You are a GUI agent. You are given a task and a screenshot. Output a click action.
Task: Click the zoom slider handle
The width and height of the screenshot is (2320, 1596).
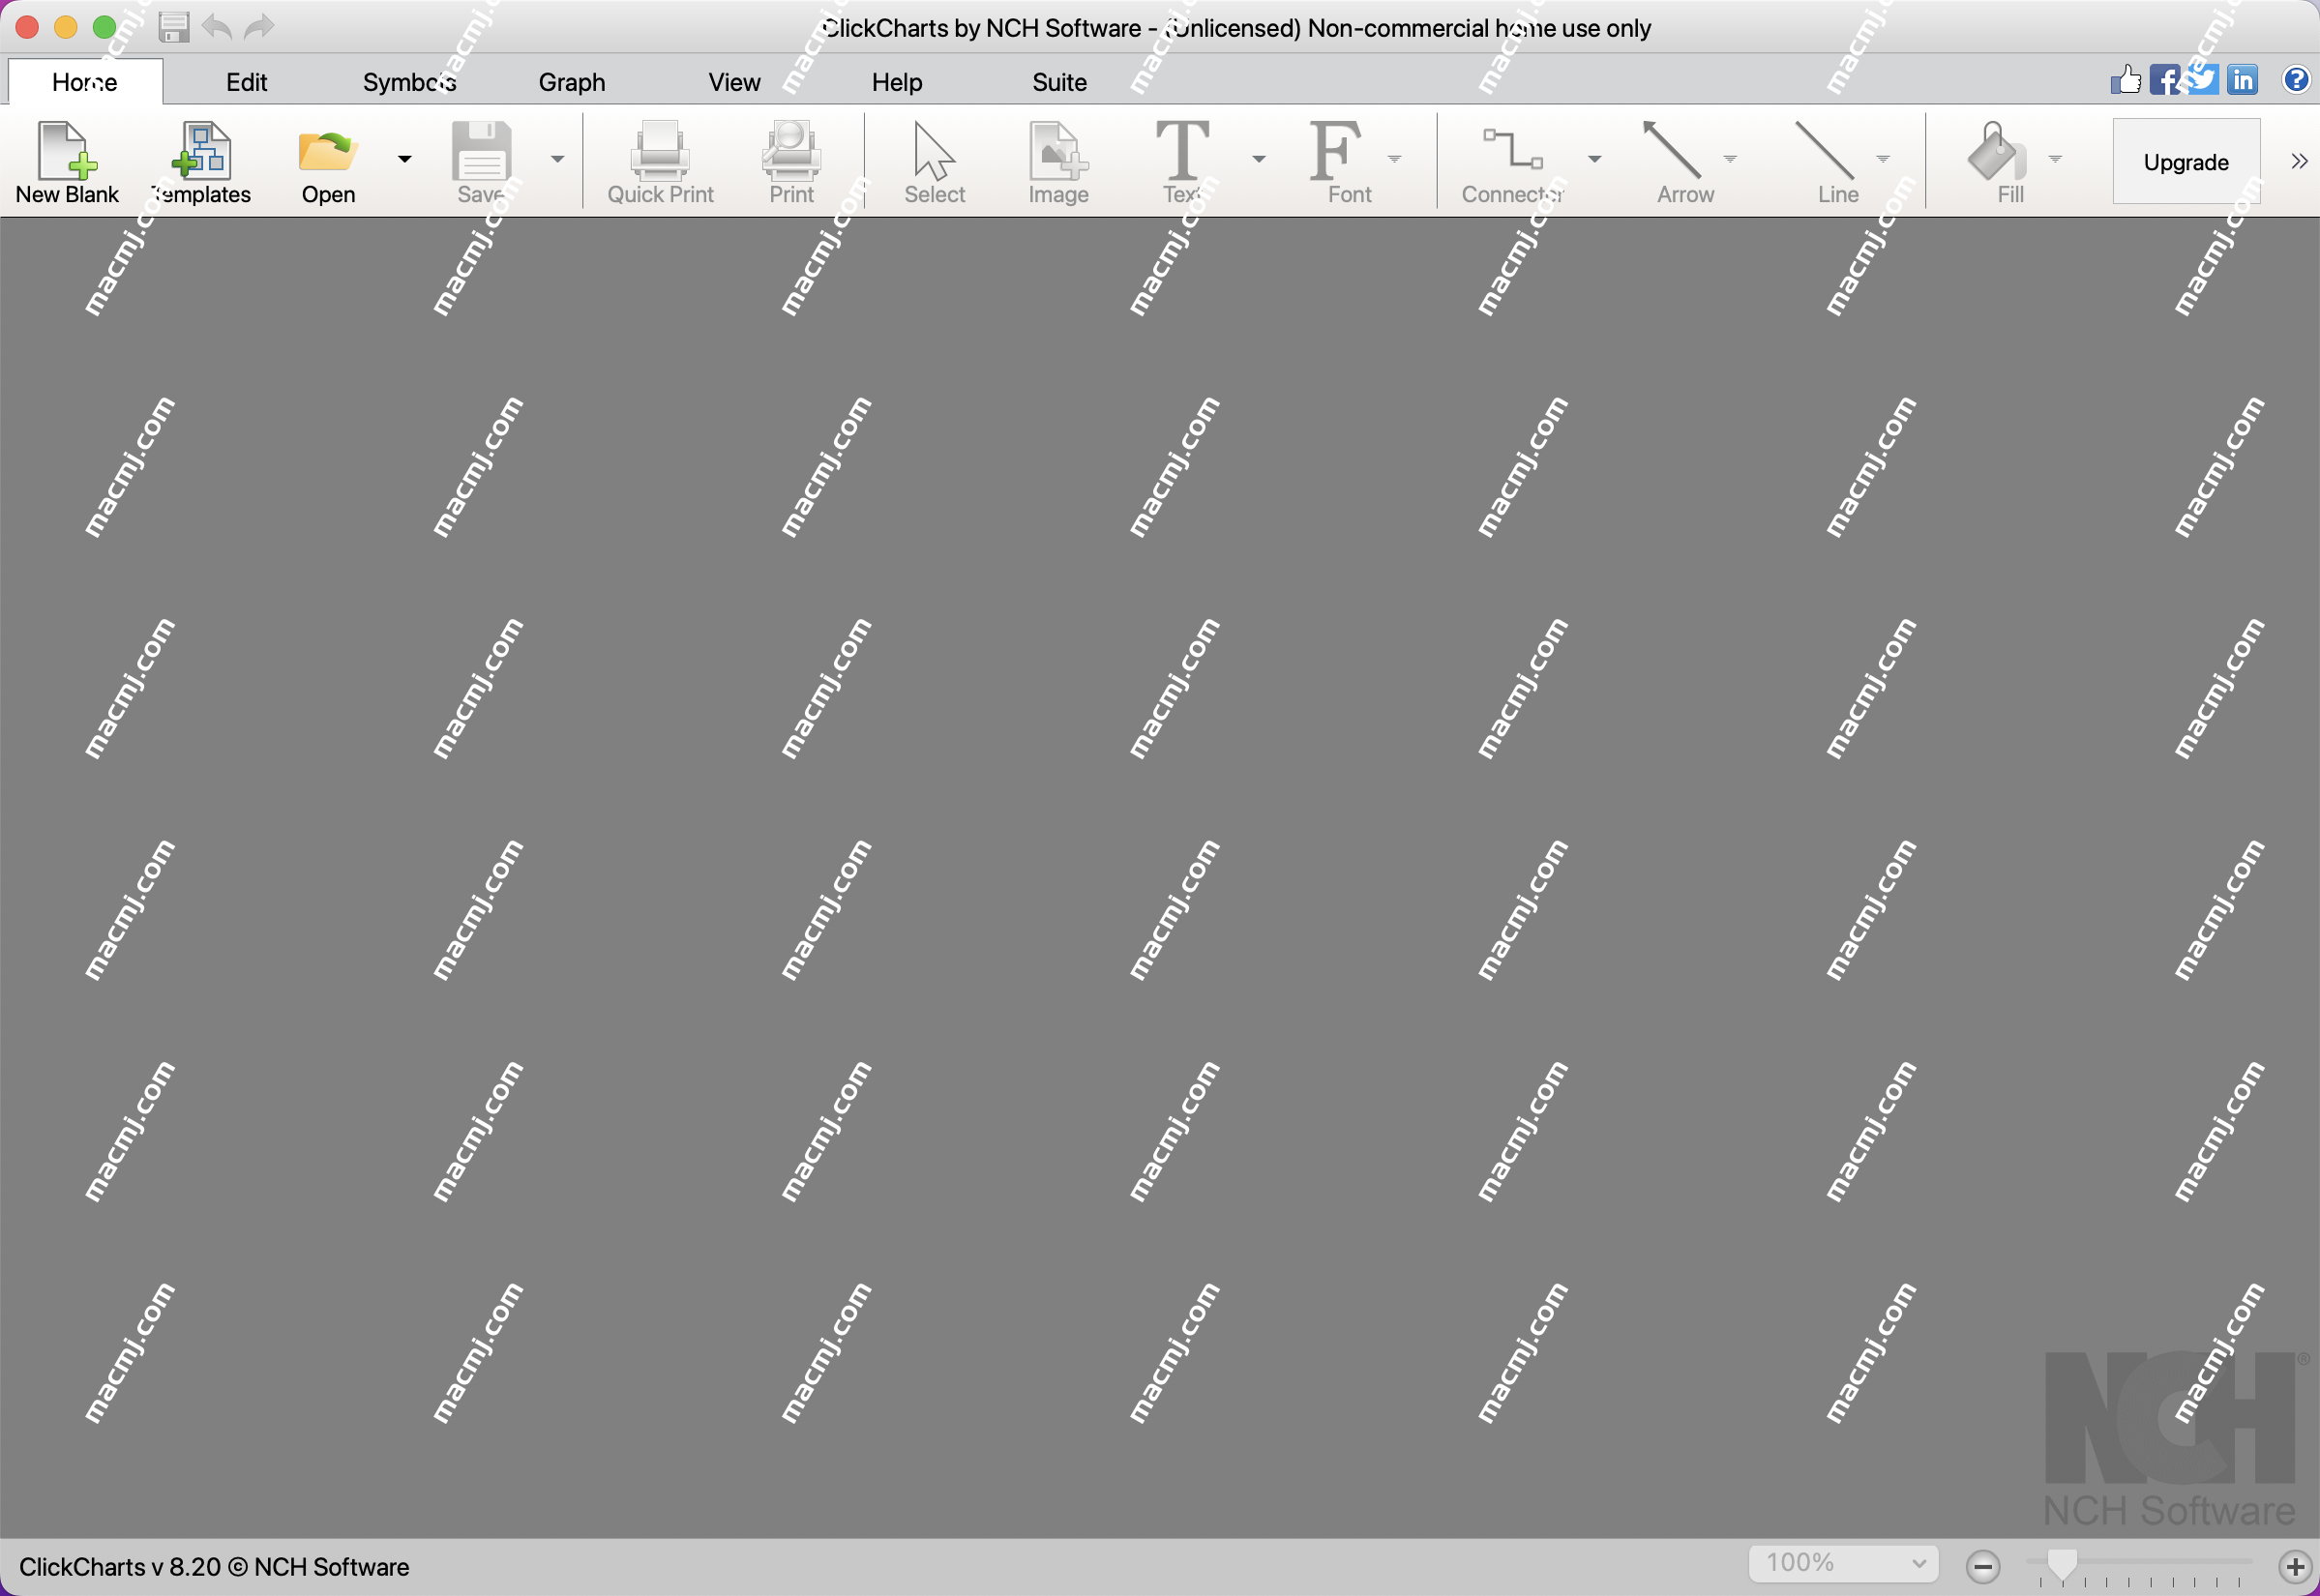tap(2062, 1564)
